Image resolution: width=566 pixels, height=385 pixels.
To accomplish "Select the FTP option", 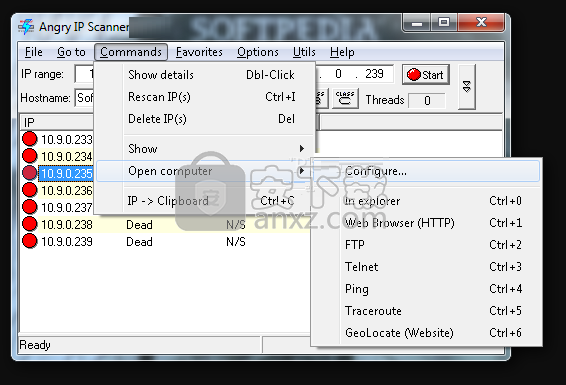I will tap(426, 245).
